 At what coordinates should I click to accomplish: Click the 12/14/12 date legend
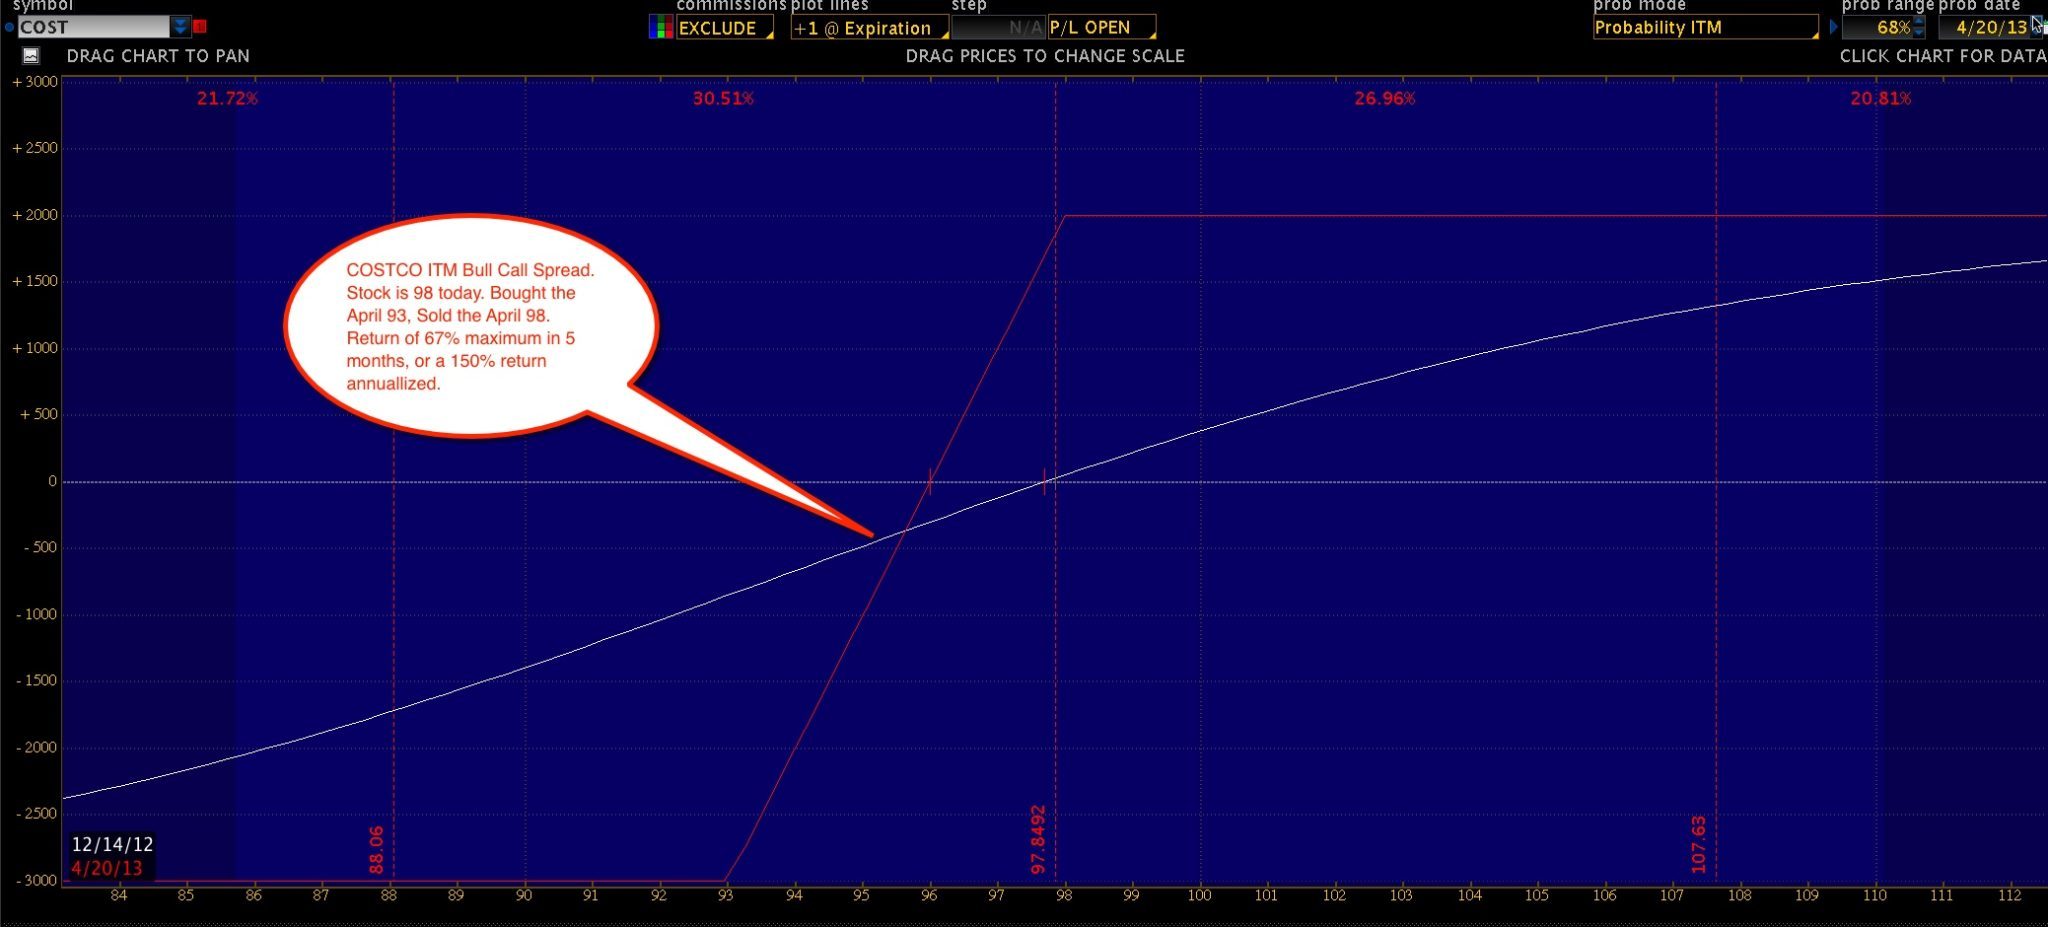pos(112,844)
